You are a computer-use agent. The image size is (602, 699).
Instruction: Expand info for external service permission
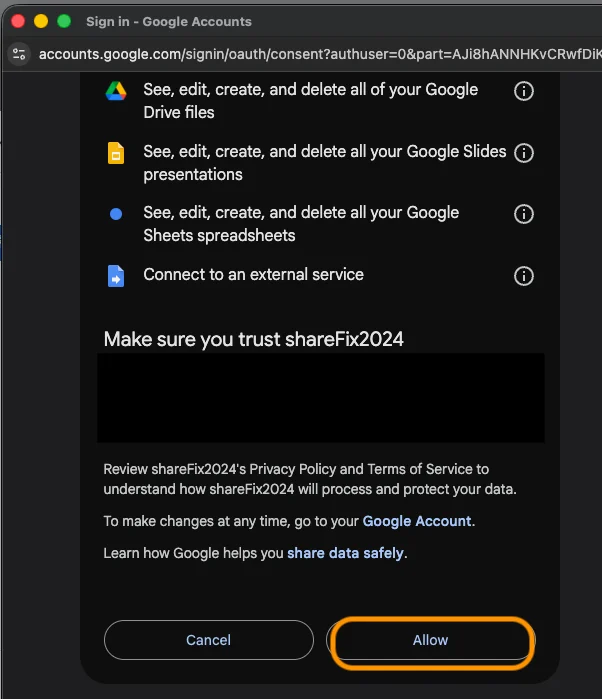point(523,276)
